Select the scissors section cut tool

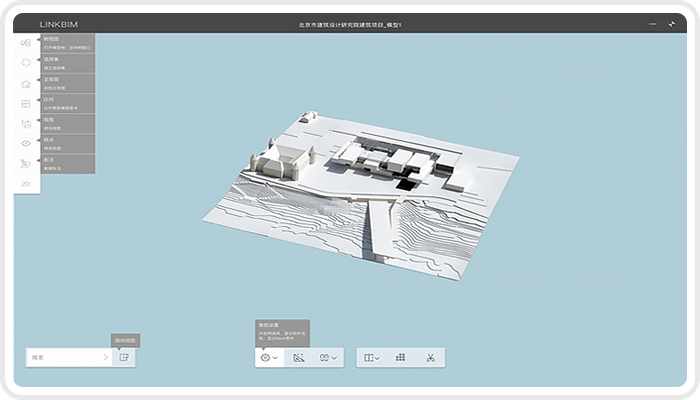tap(429, 357)
